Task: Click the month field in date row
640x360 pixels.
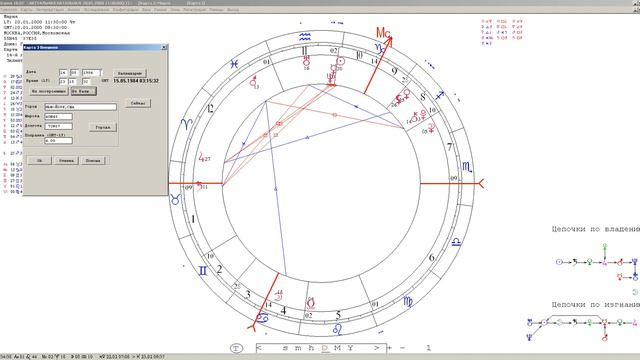Action: coord(74,72)
